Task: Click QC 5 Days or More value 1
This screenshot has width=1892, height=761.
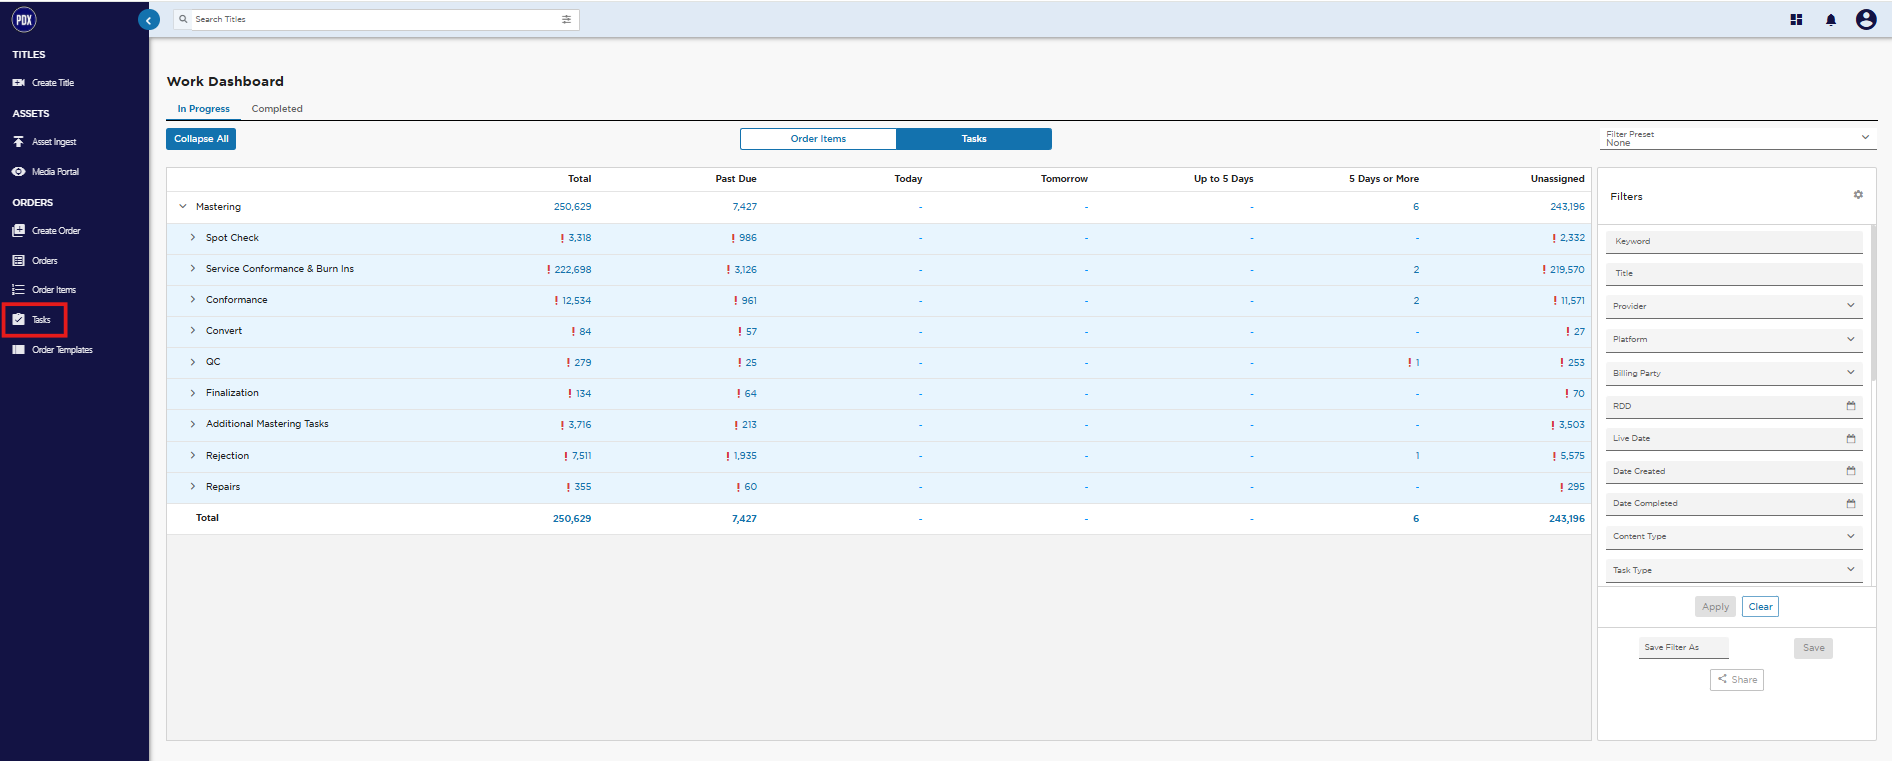Action: click(x=1417, y=363)
